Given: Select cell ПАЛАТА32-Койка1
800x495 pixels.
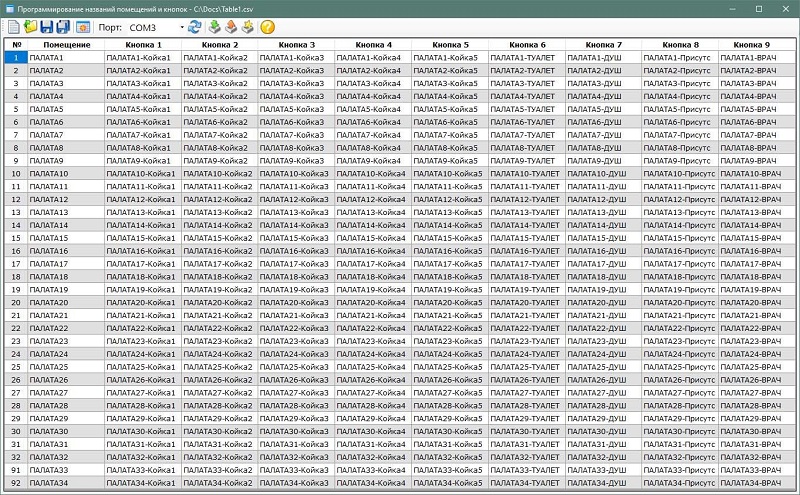Looking at the screenshot, I should tap(143, 457).
